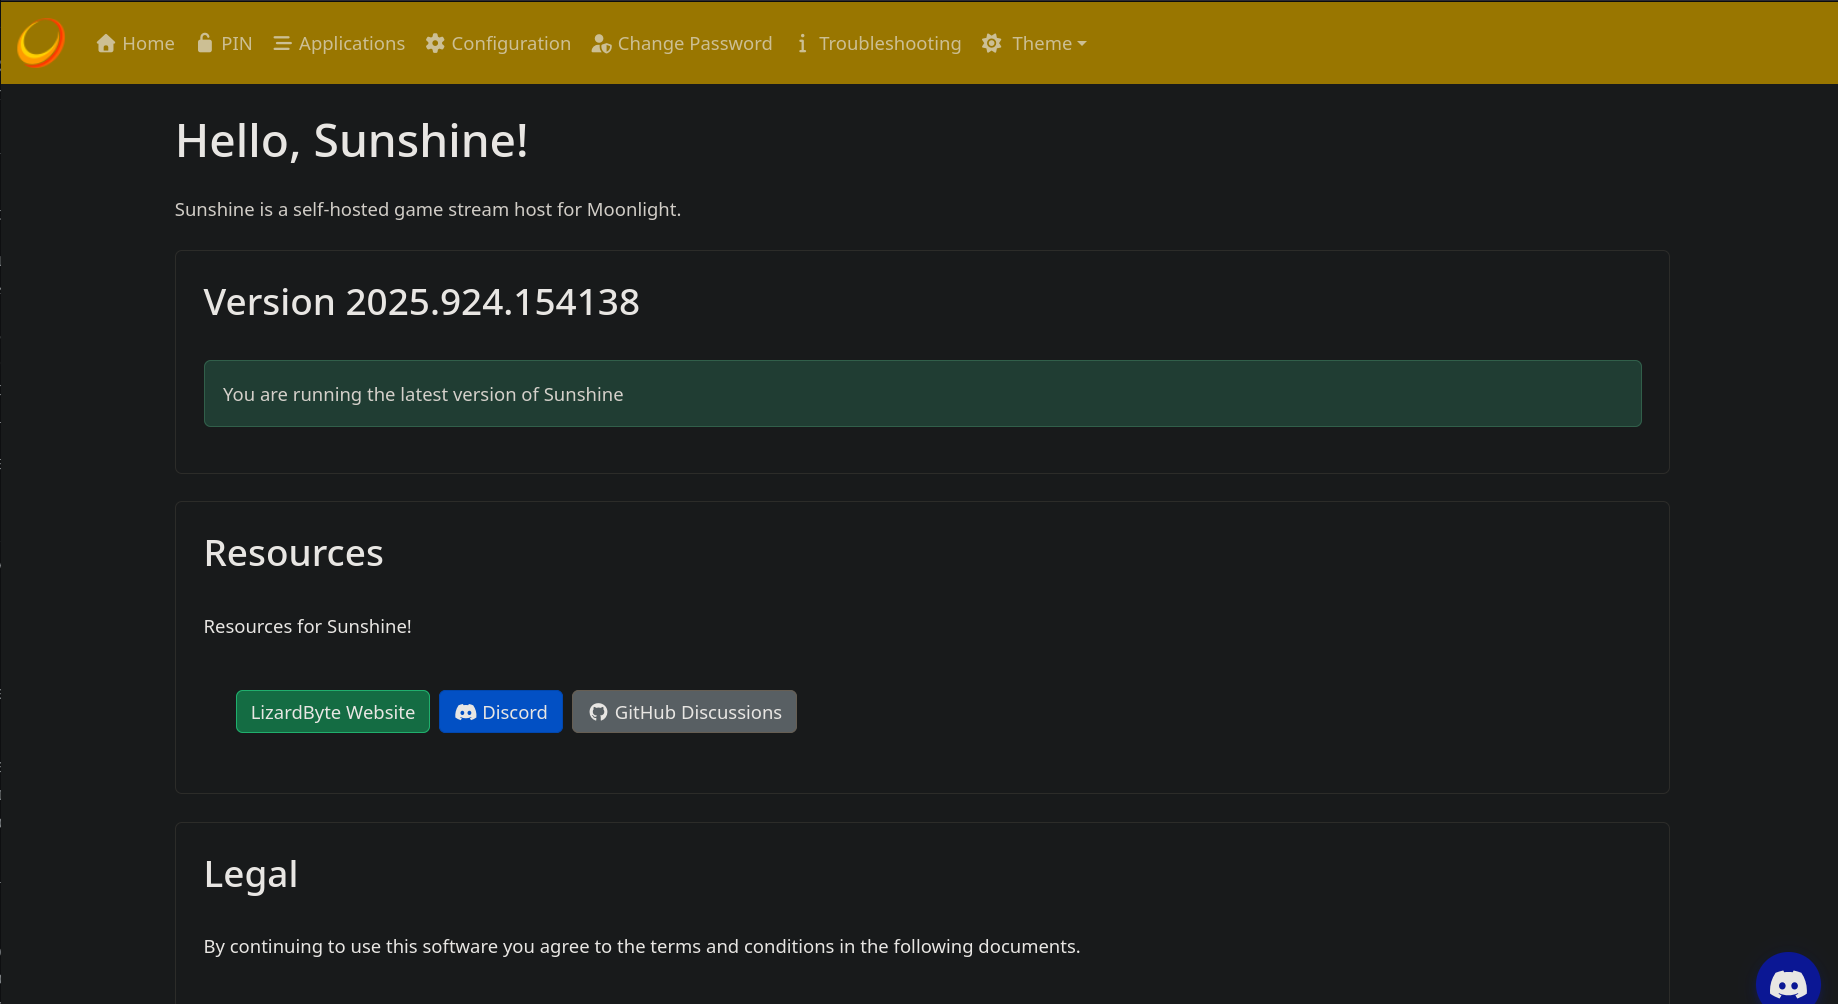This screenshot has width=1838, height=1004.
Task: Click the Sunshine logo in the navbar
Action: tap(39, 42)
